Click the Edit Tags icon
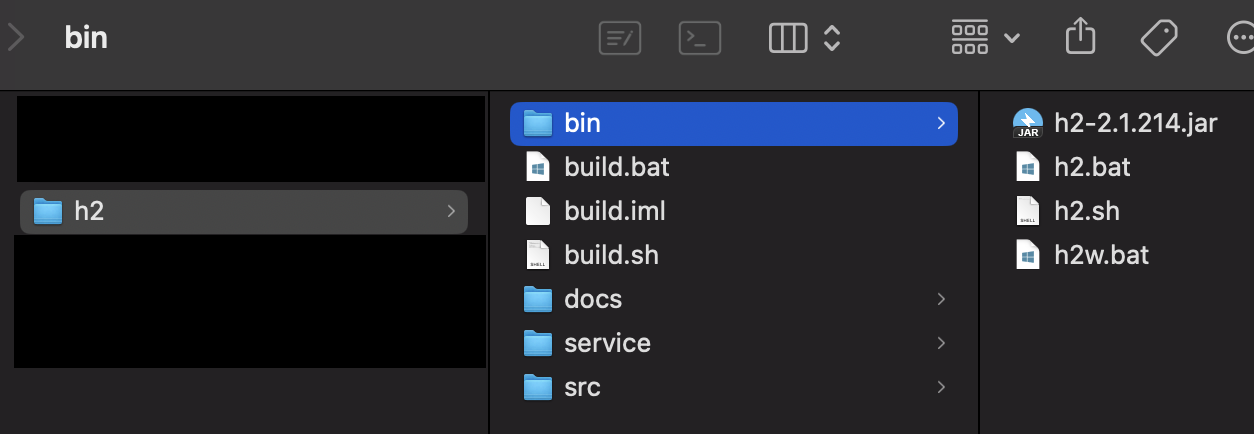 tap(1159, 38)
